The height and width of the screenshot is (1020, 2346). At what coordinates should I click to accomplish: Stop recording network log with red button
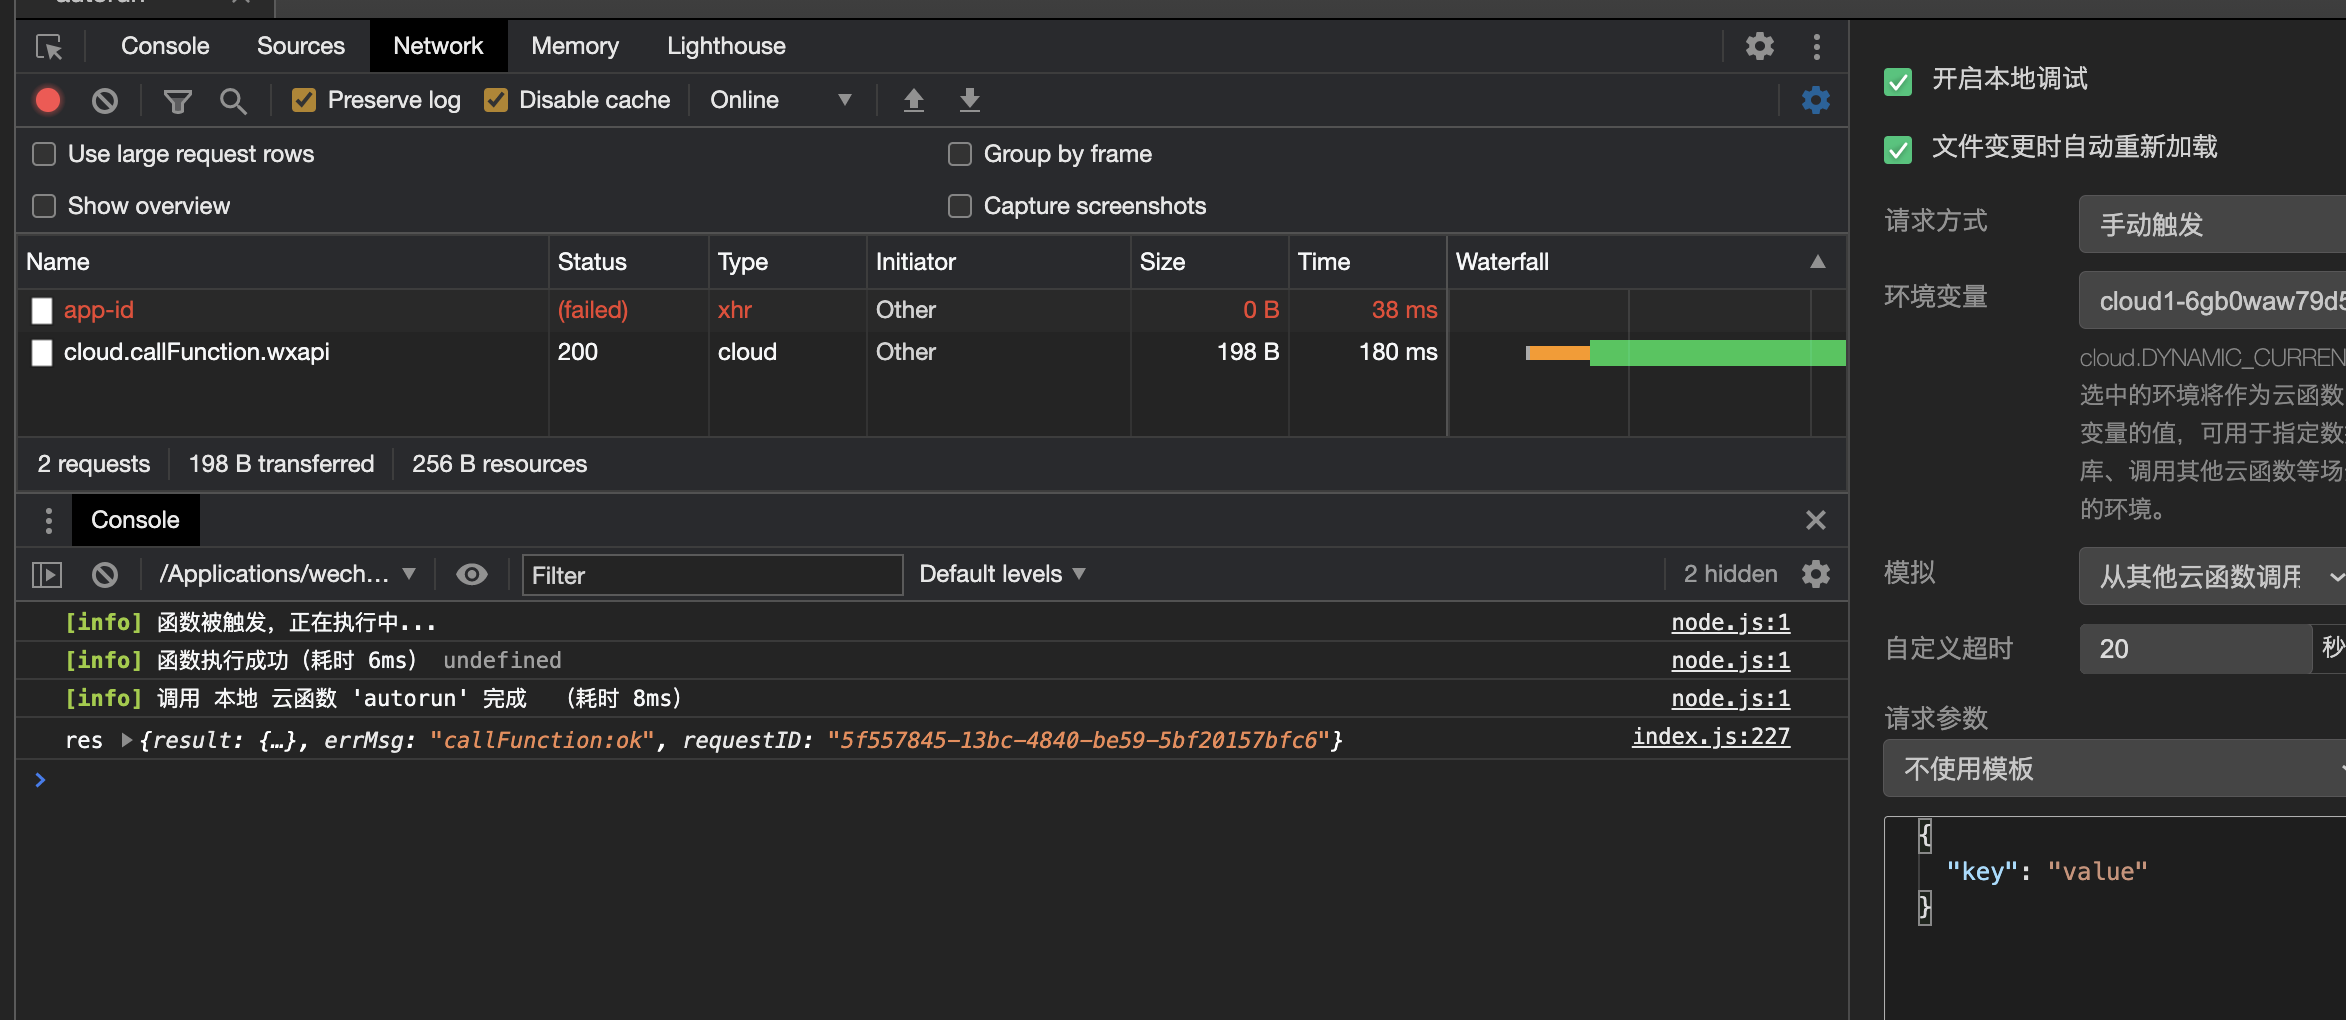click(48, 100)
